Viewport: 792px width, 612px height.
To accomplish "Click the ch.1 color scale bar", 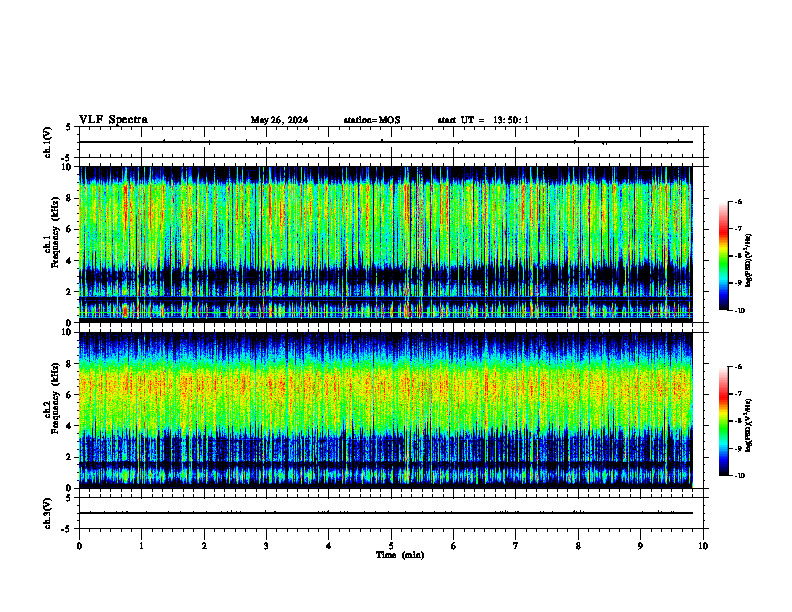I will click(724, 256).
